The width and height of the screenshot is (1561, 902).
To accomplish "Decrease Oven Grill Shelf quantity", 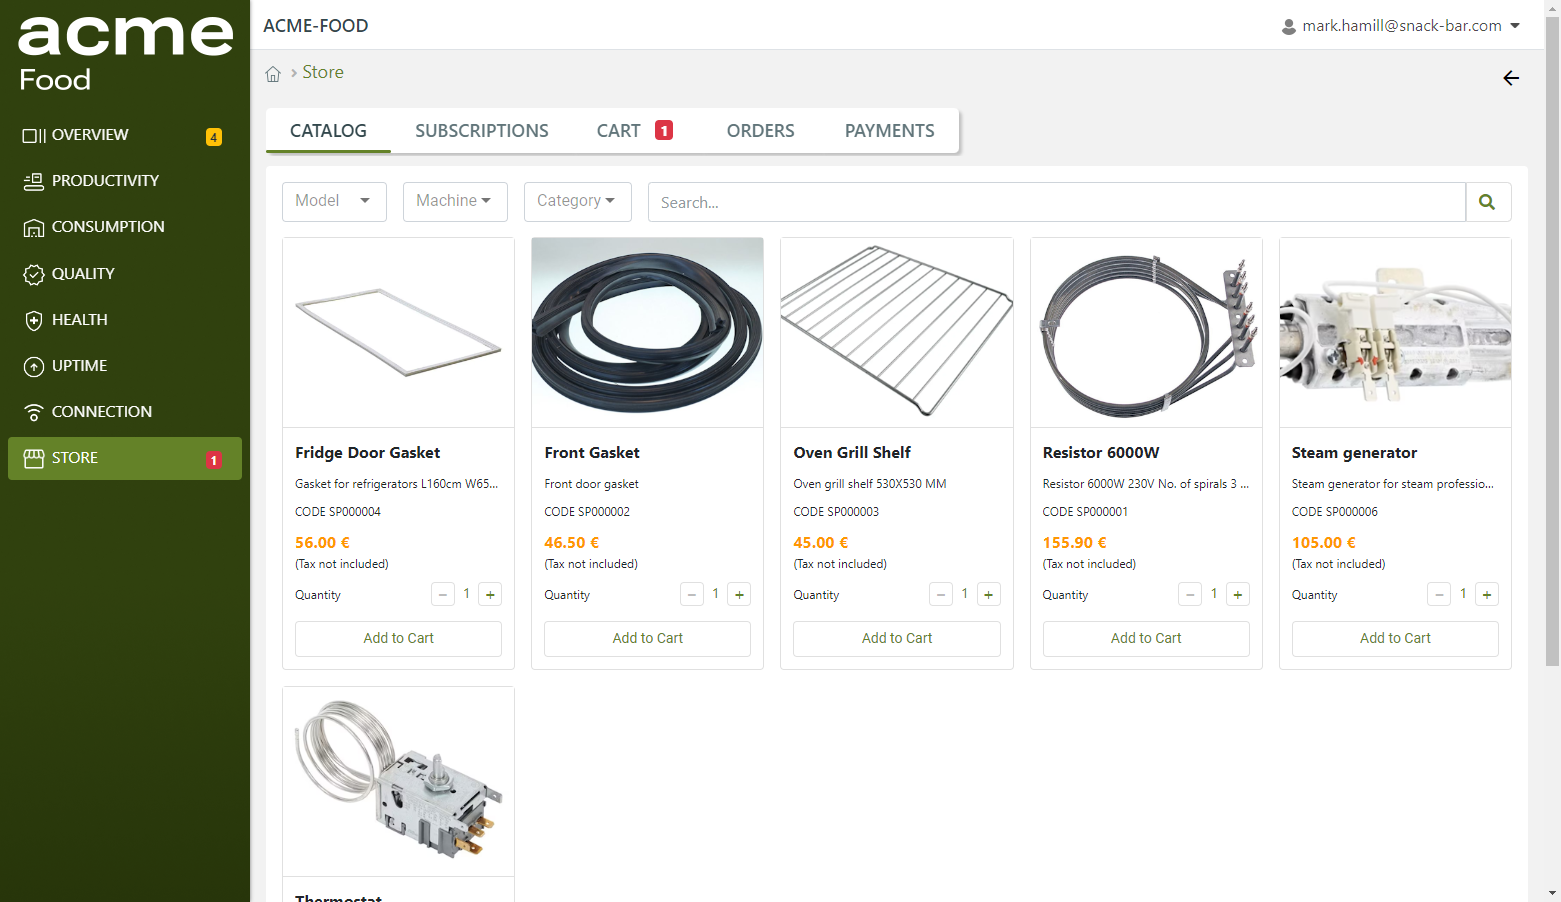I will [941, 595].
